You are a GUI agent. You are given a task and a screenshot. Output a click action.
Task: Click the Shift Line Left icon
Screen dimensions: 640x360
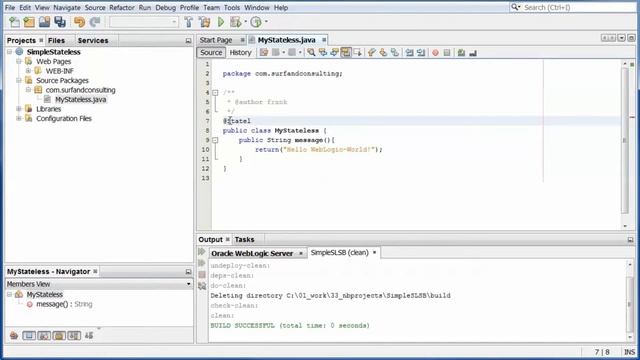click(409, 52)
